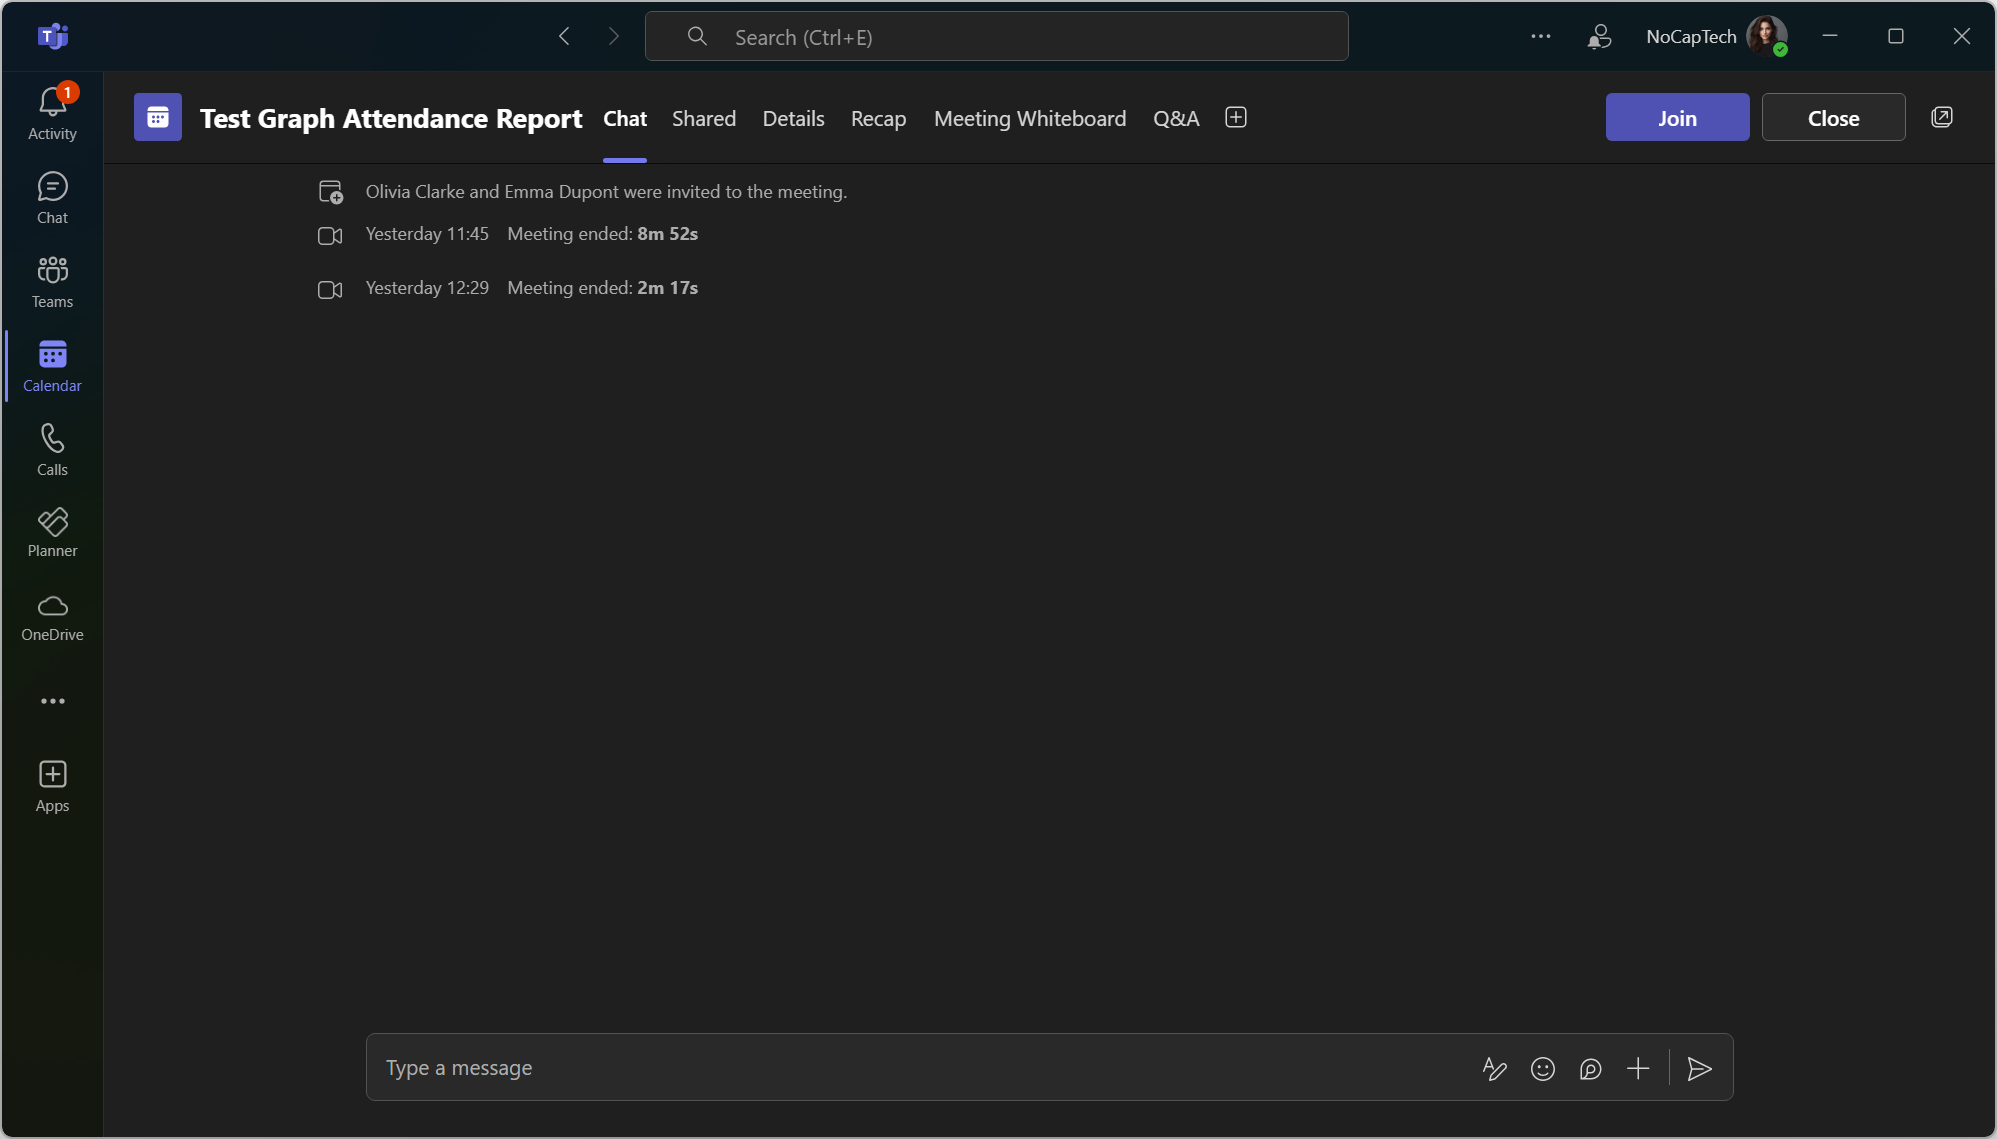Open Apps from sidebar

coord(52,785)
